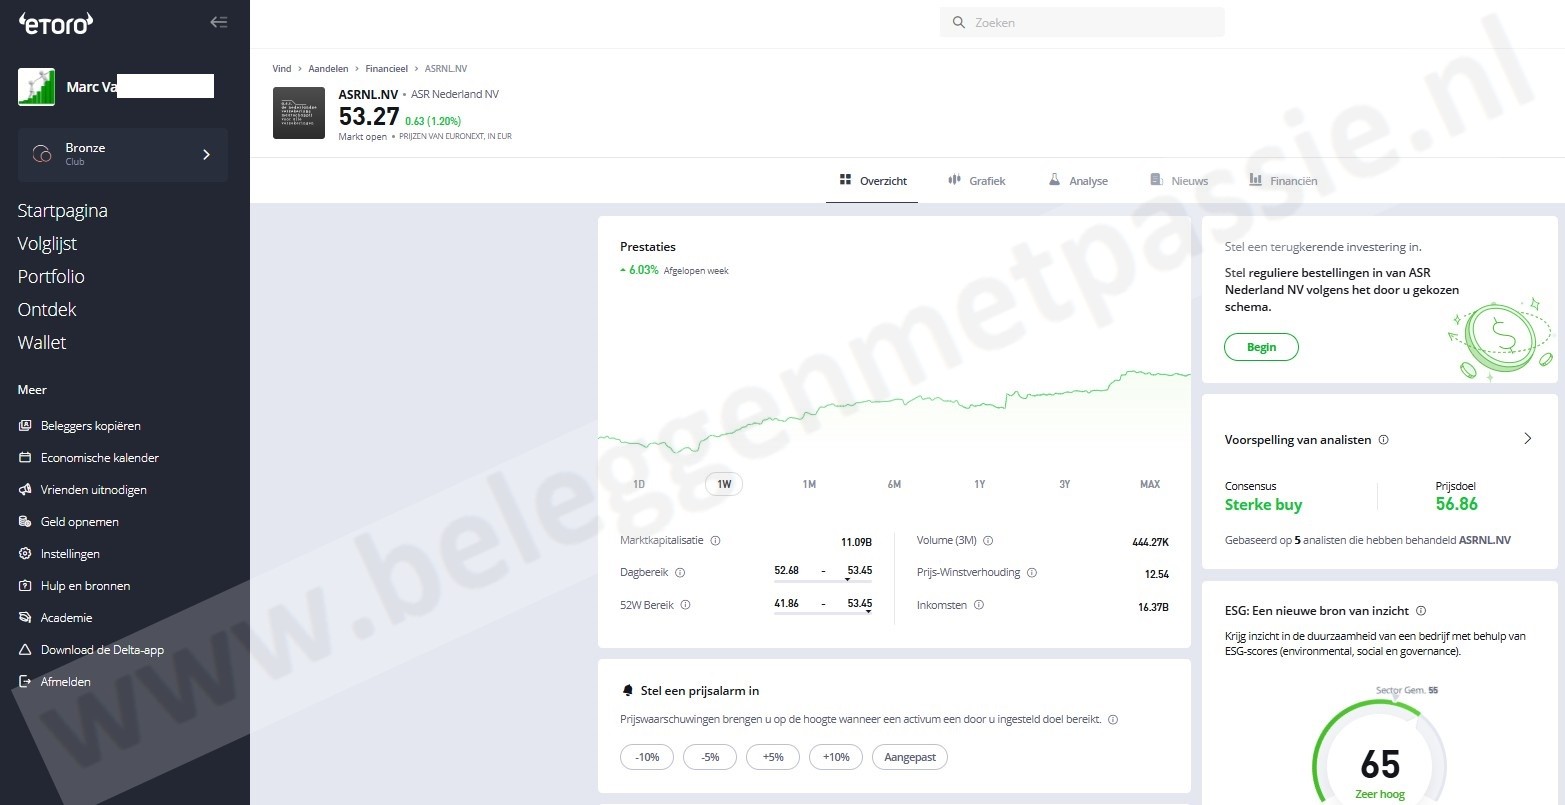Expand analyst forecast with chevron arrow
The height and width of the screenshot is (805, 1565).
(x=1527, y=439)
